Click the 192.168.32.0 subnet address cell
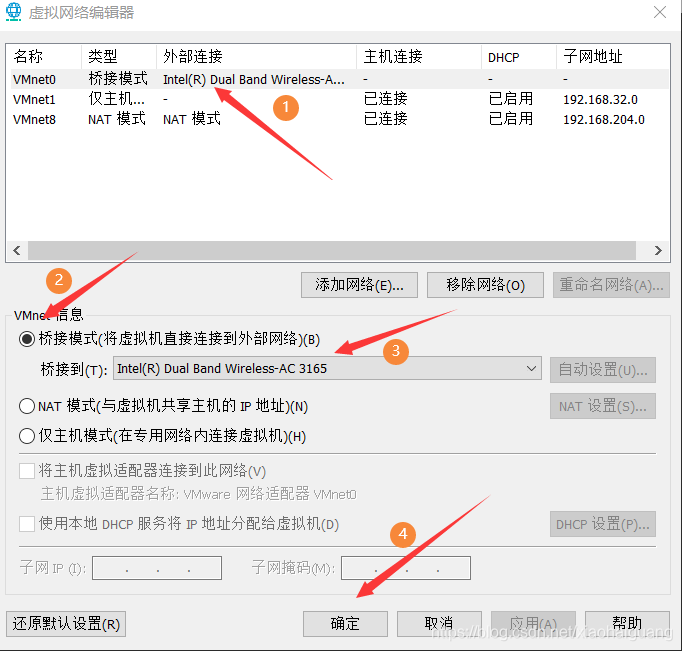Viewport: 682px width, 651px height. pos(601,100)
